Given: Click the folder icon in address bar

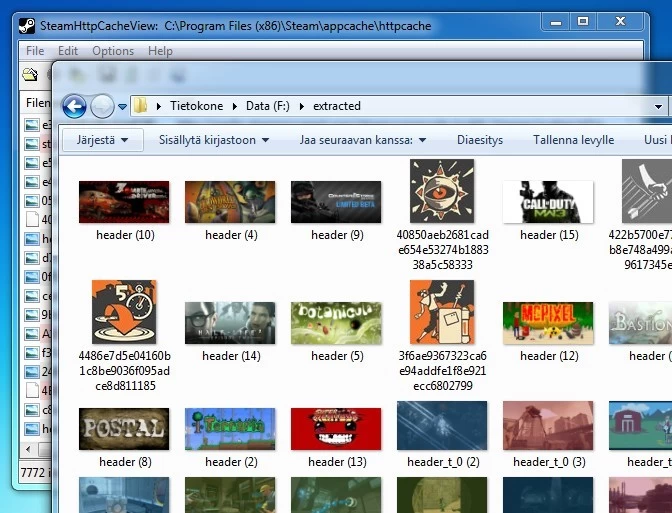Looking at the screenshot, I should pos(141,106).
